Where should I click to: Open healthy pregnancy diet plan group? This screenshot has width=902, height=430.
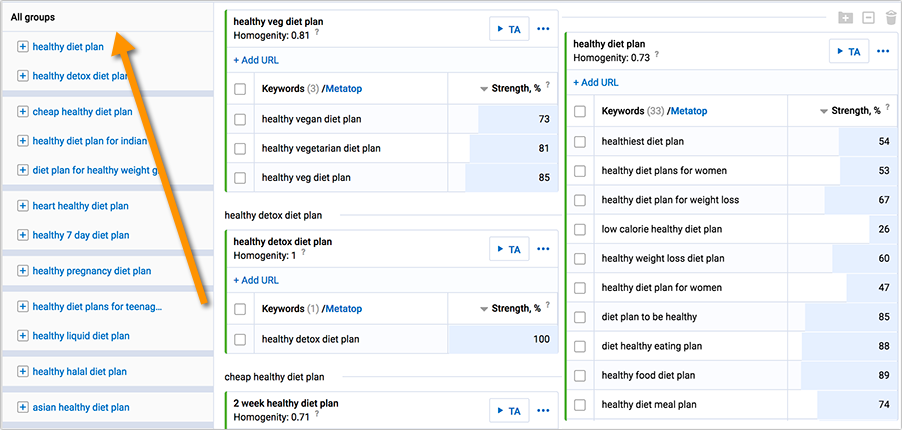[91, 271]
